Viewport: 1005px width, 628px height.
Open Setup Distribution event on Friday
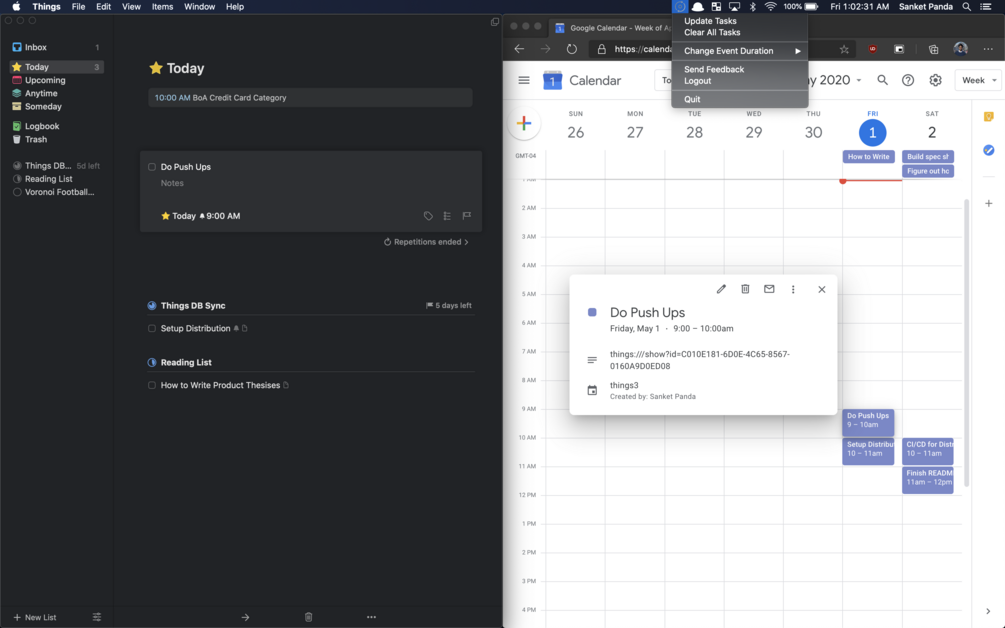click(x=868, y=452)
